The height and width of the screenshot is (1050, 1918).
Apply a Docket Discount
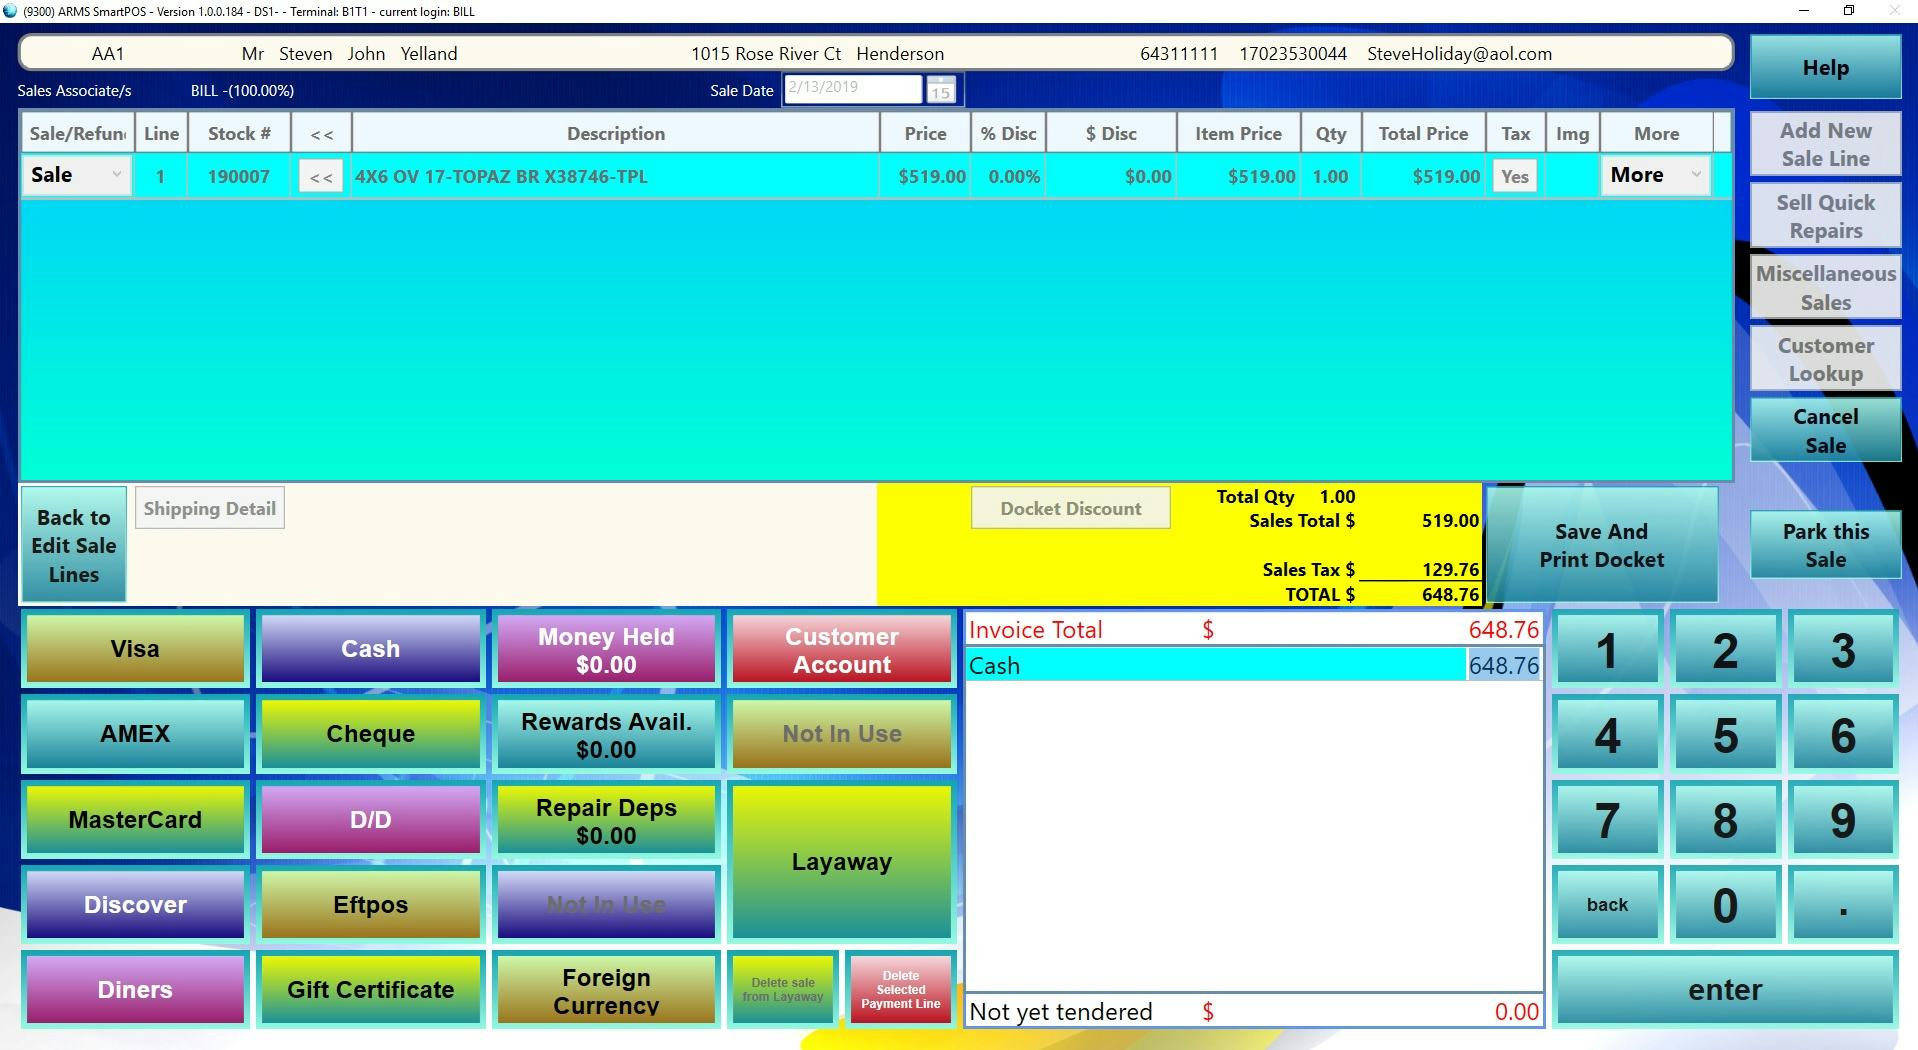[x=1070, y=507]
